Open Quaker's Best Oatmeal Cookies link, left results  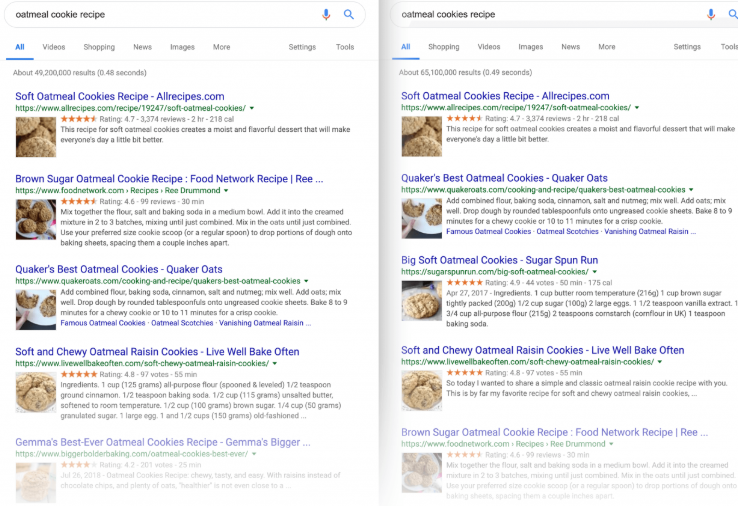pyautogui.click(x=119, y=269)
